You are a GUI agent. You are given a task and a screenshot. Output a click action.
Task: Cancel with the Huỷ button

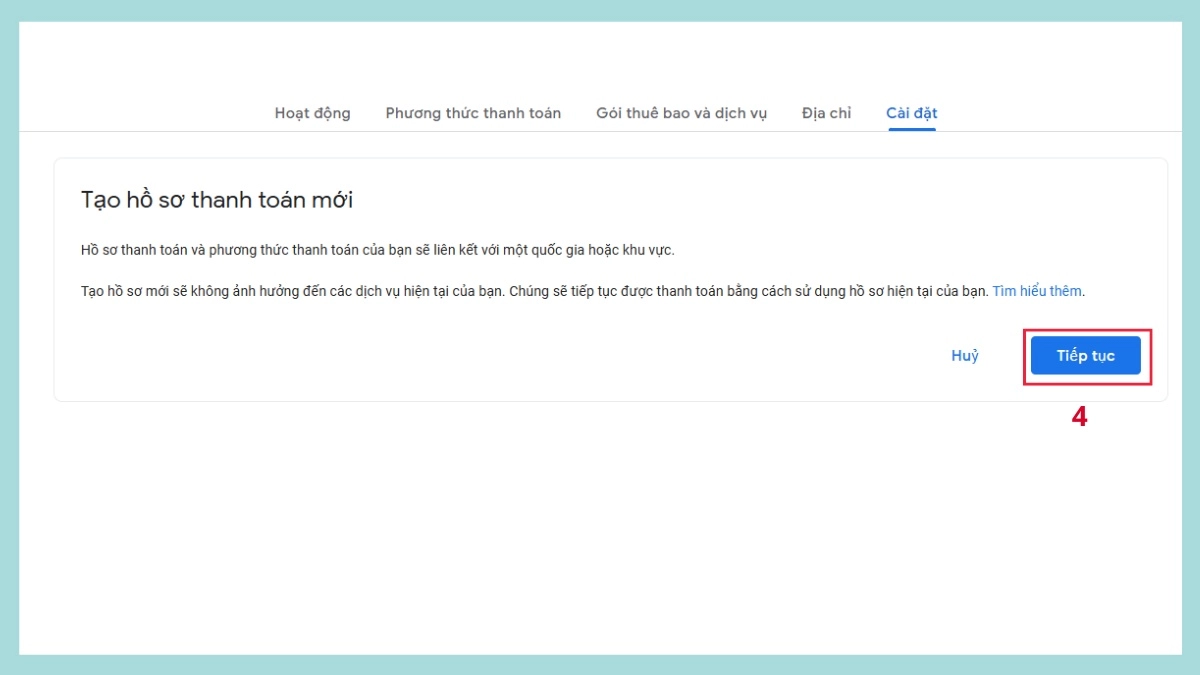point(964,356)
